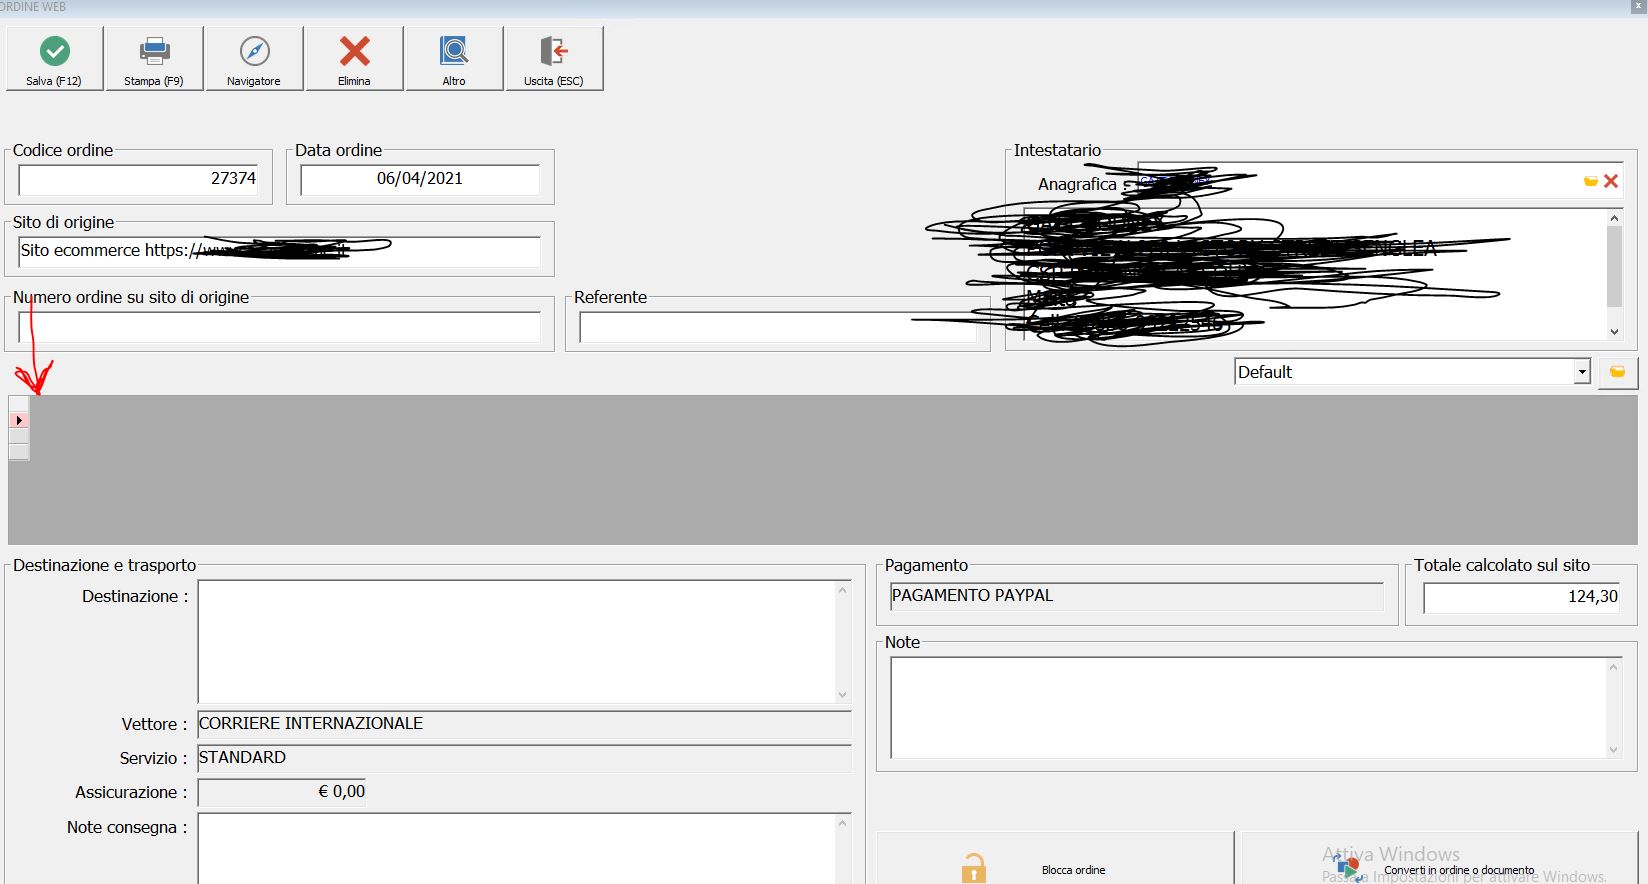Expand the Default dropdown list

point(1582,372)
